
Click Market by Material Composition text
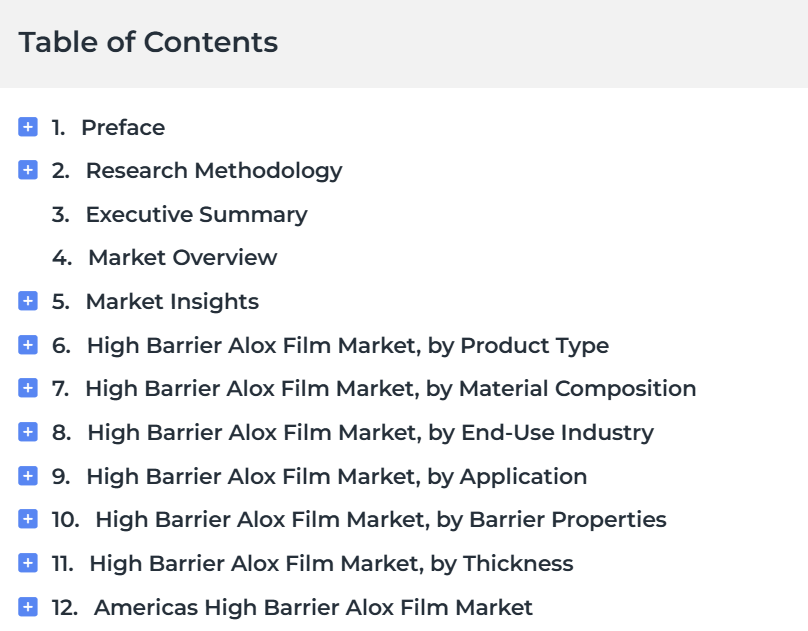click(391, 389)
